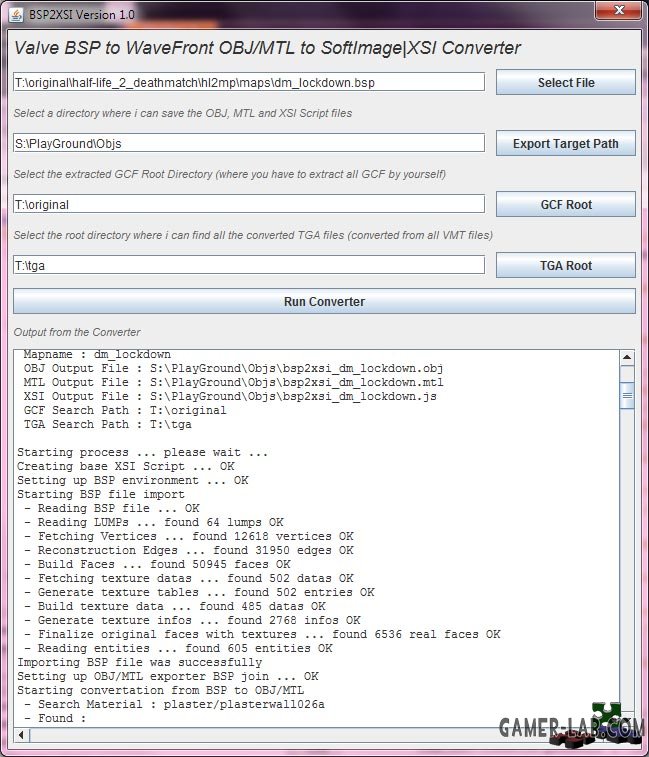Click 'Starting process ... please wait' line
The height and width of the screenshot is (757, 649).
142,452
